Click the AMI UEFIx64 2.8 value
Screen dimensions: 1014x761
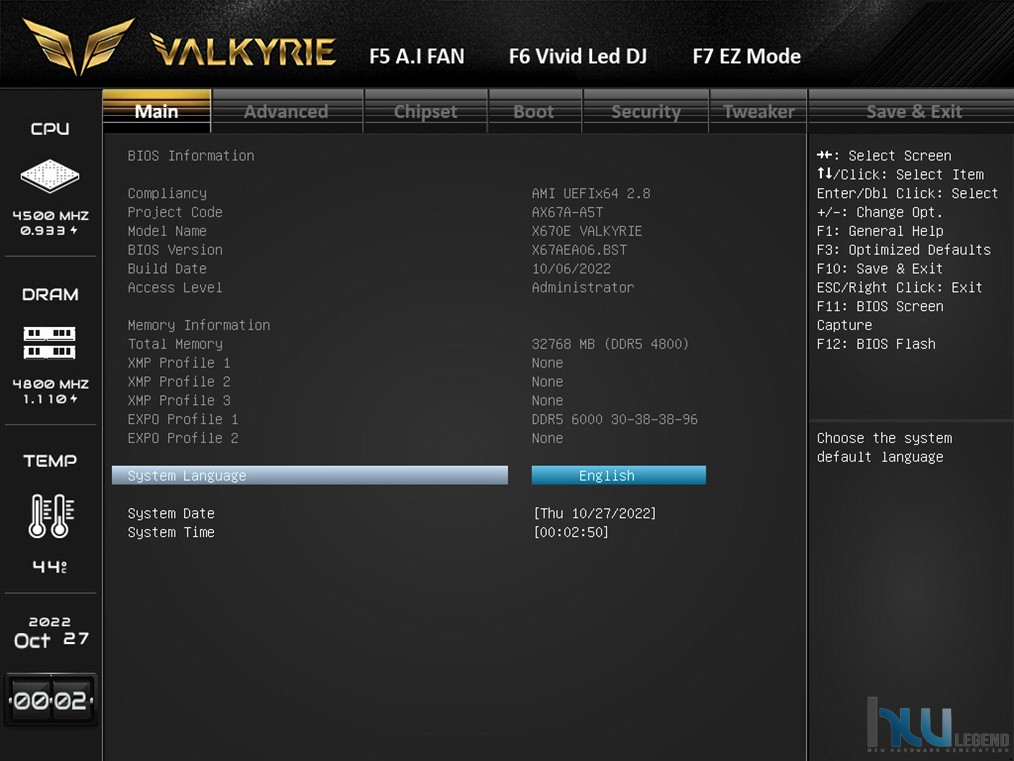[591, 193]
